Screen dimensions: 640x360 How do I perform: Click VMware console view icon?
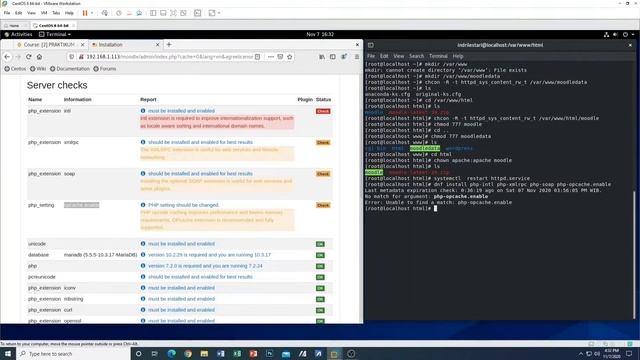coord(198,13)
